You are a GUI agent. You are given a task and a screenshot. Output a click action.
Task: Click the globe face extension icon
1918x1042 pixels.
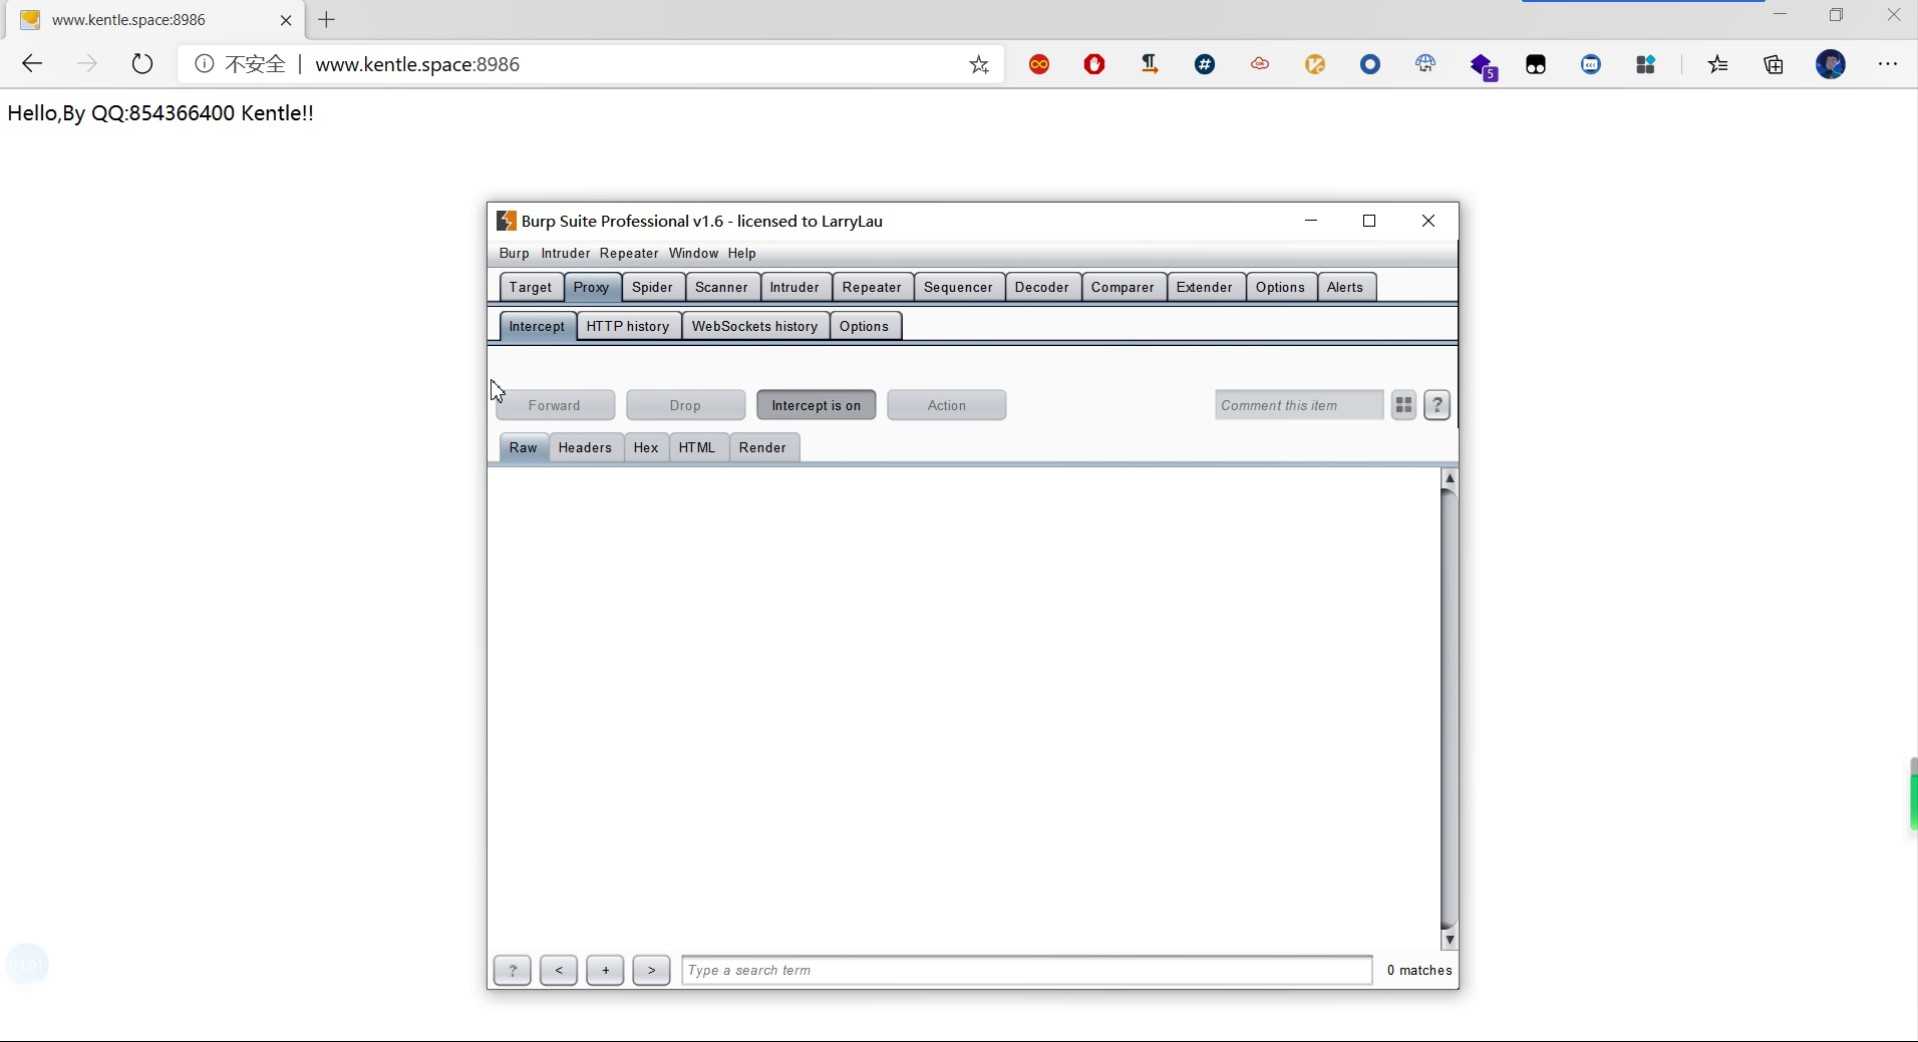pos(1425,65)
